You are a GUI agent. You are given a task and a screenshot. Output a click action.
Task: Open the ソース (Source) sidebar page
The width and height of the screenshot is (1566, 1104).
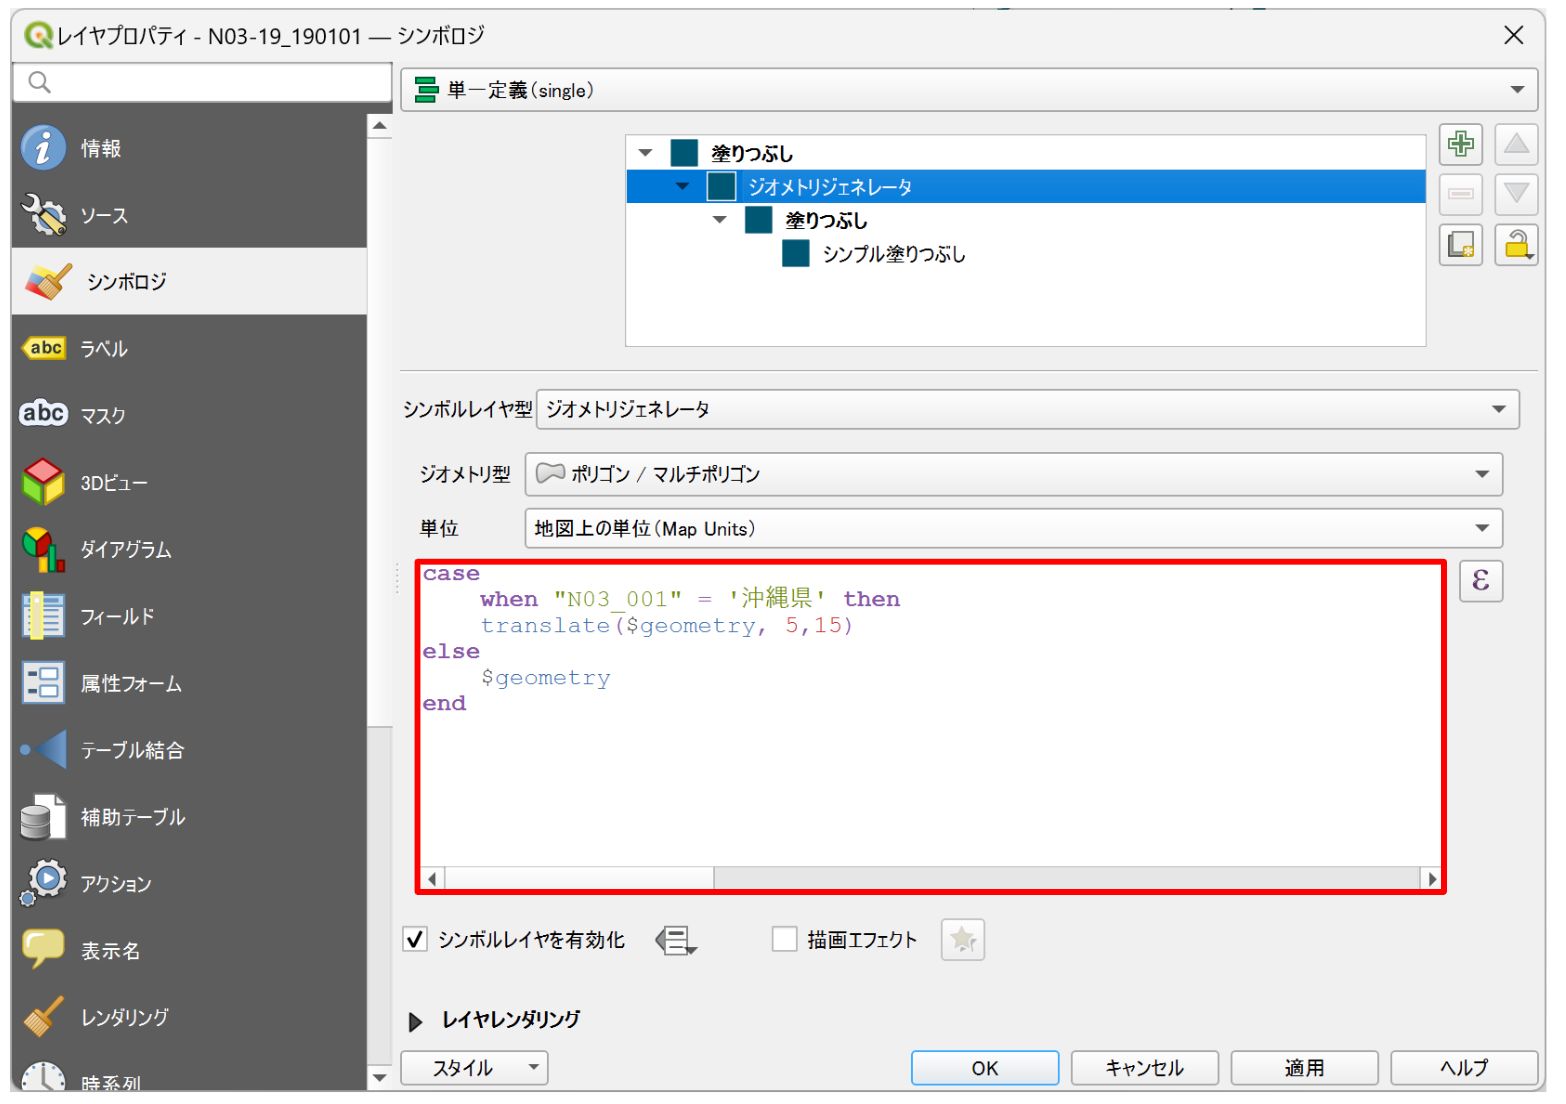coord(189,215)
